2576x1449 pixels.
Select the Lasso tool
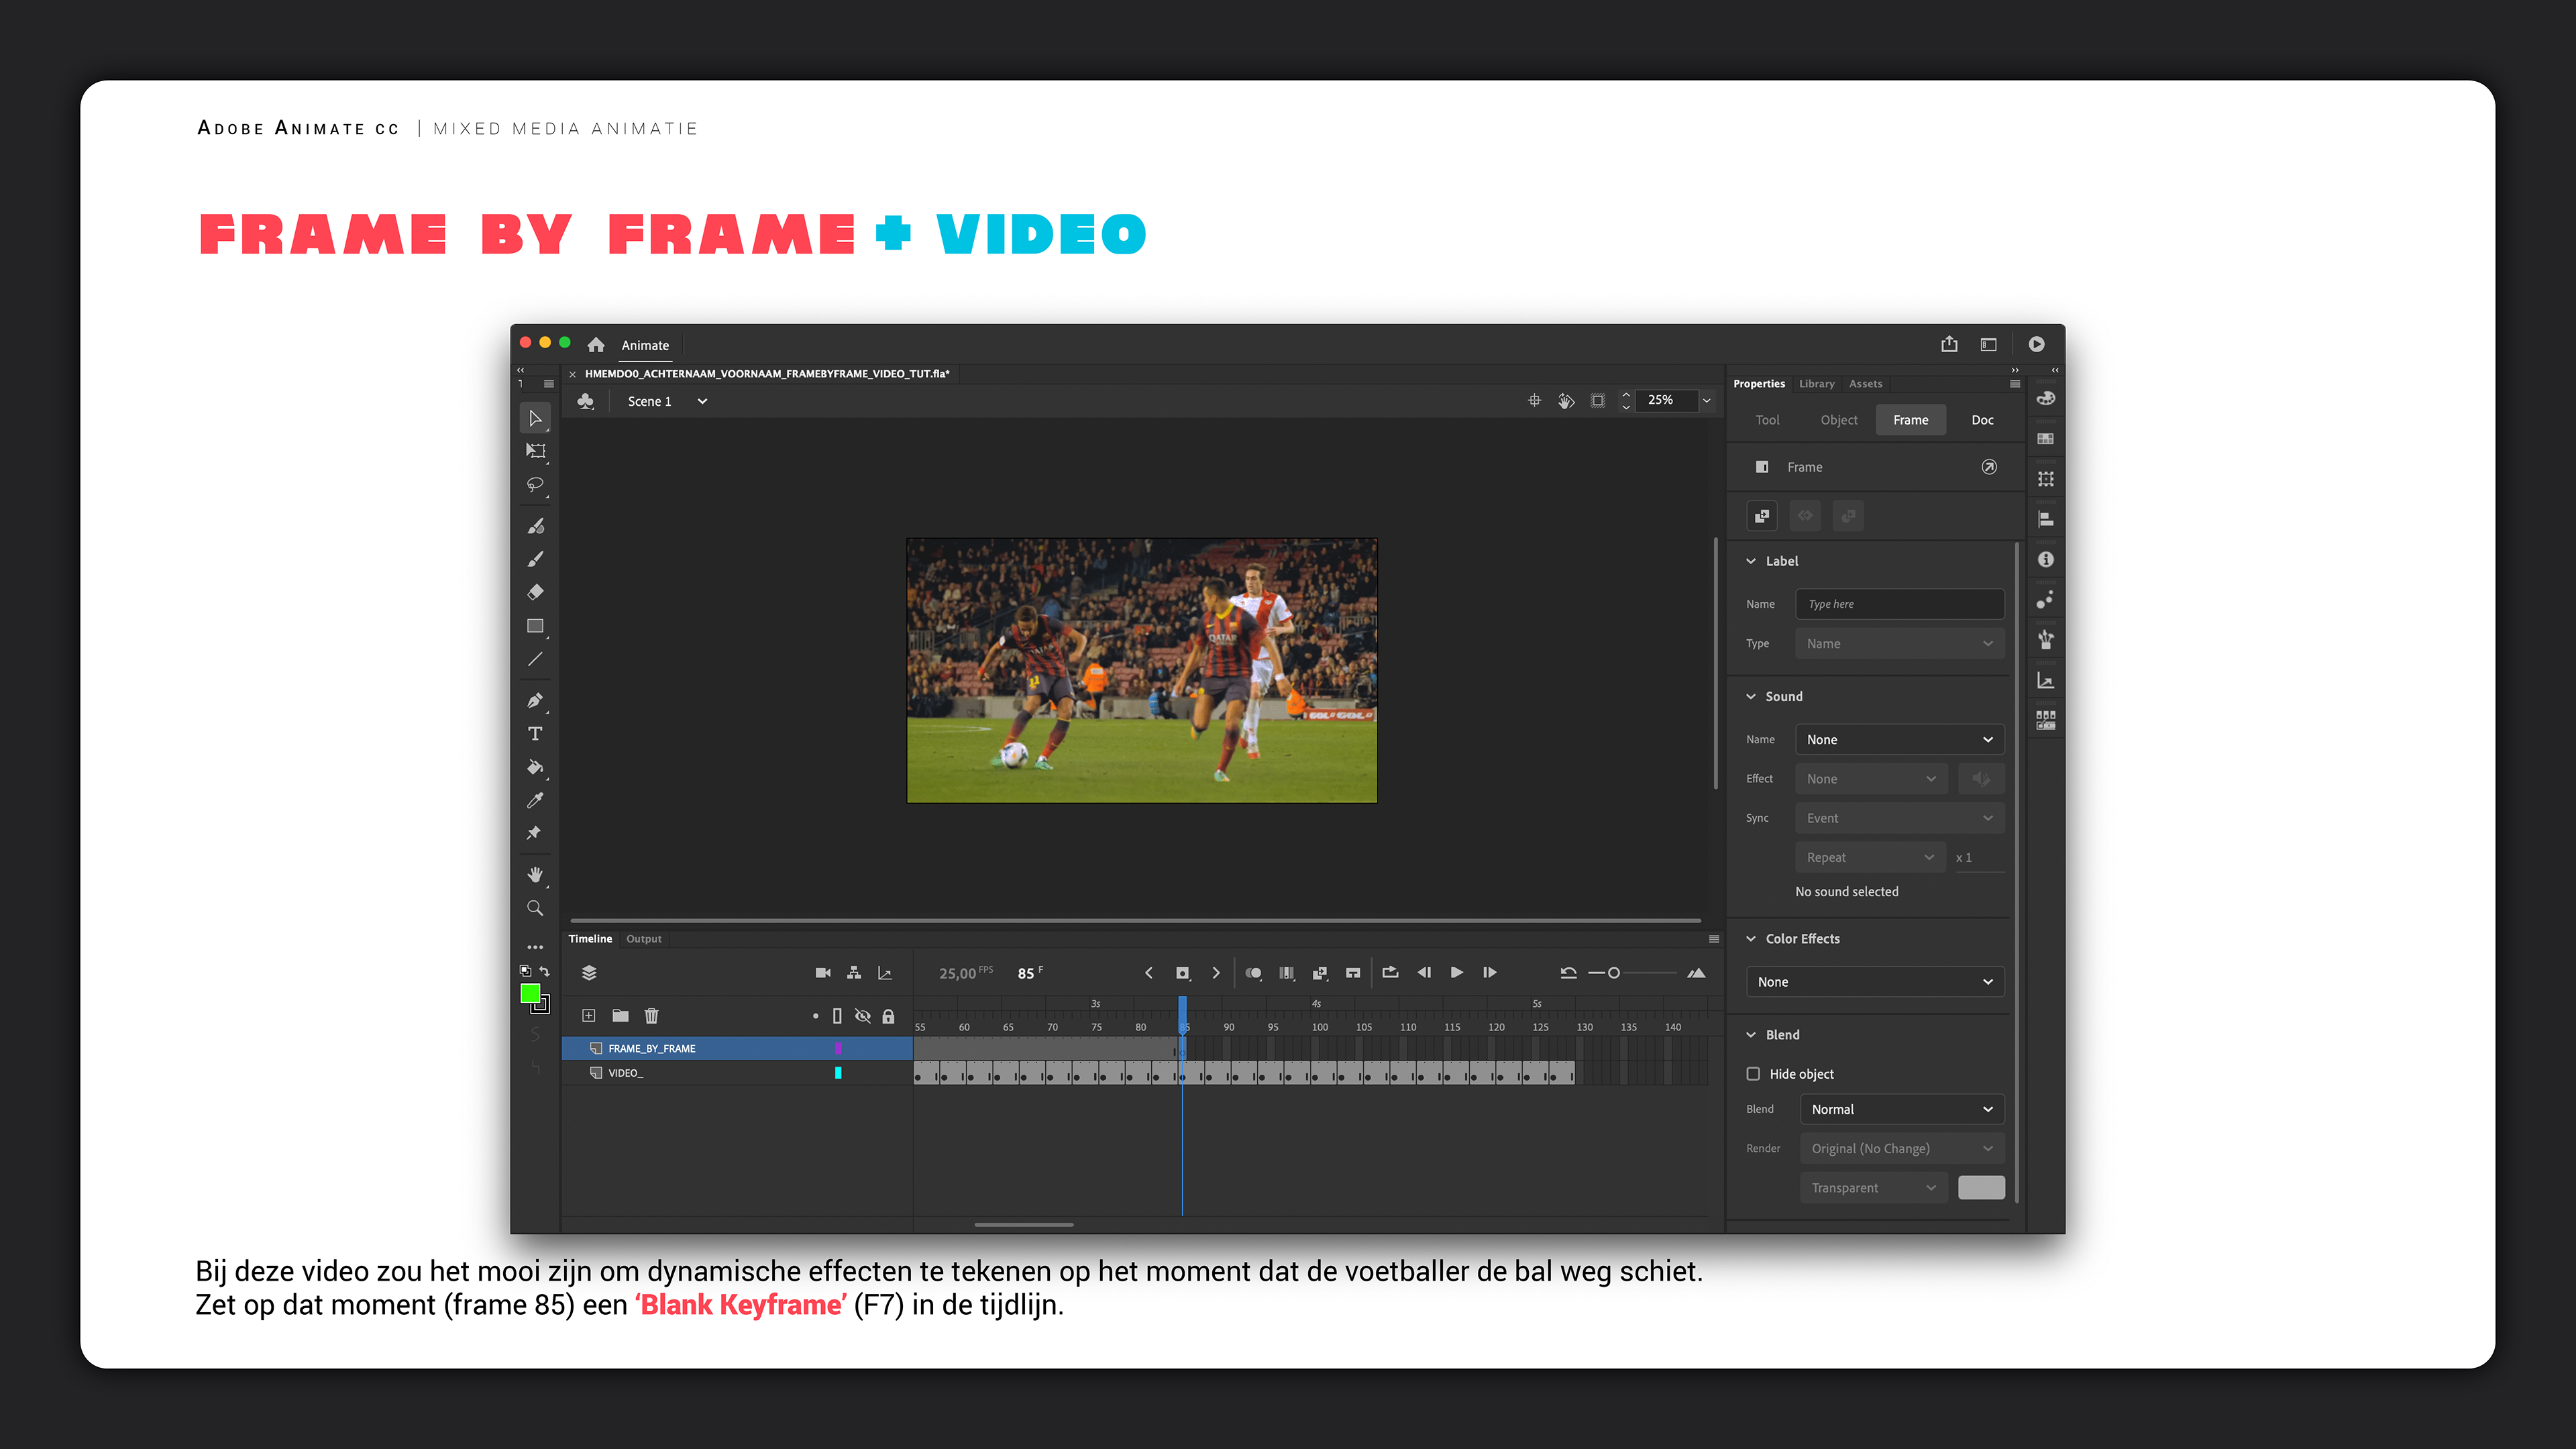point(535,485)
